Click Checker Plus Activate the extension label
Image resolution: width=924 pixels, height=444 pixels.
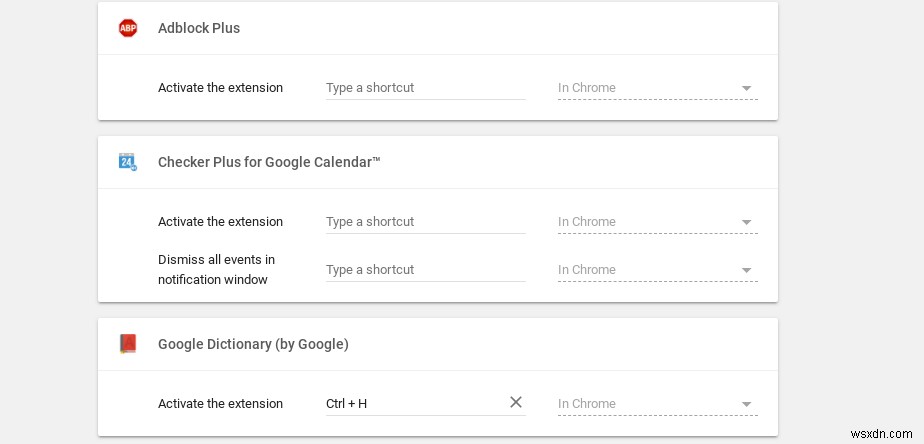click(x=220, y=222)
